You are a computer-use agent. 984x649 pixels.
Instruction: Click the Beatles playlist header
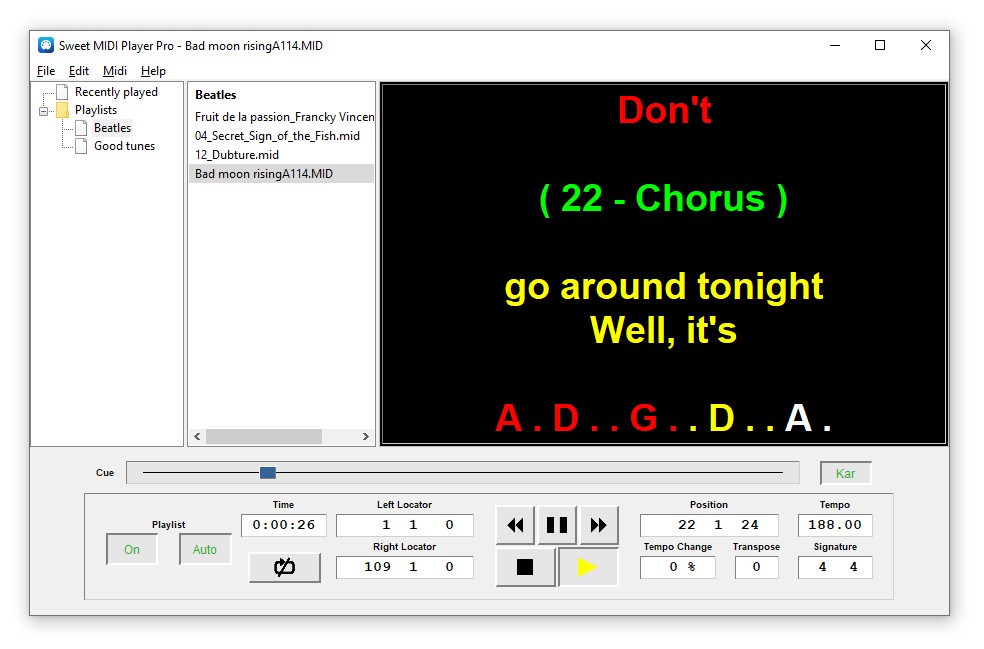point(216,95)
